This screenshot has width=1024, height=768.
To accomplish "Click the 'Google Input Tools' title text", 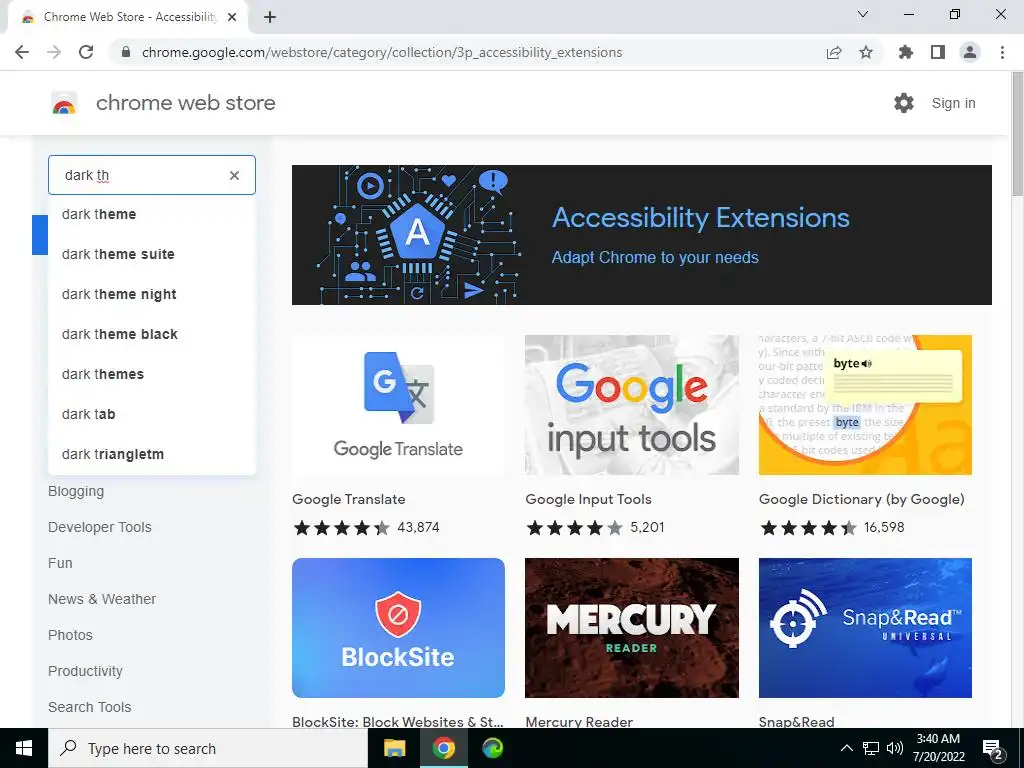I will [x=588, y=499].
